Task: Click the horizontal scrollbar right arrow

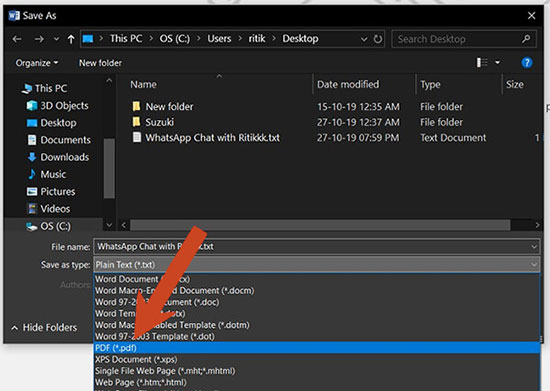Action: coord(537,225)
